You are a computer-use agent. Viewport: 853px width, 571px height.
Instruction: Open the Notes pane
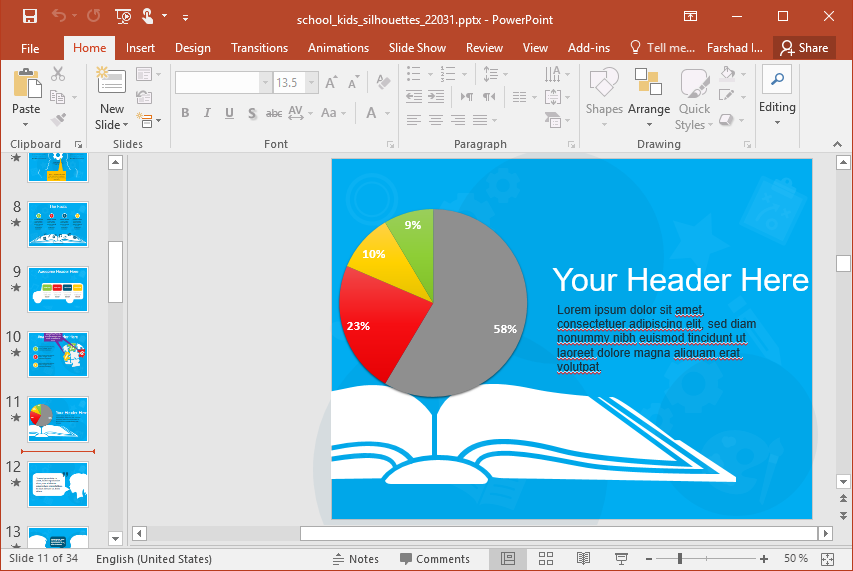click(356, 558)
